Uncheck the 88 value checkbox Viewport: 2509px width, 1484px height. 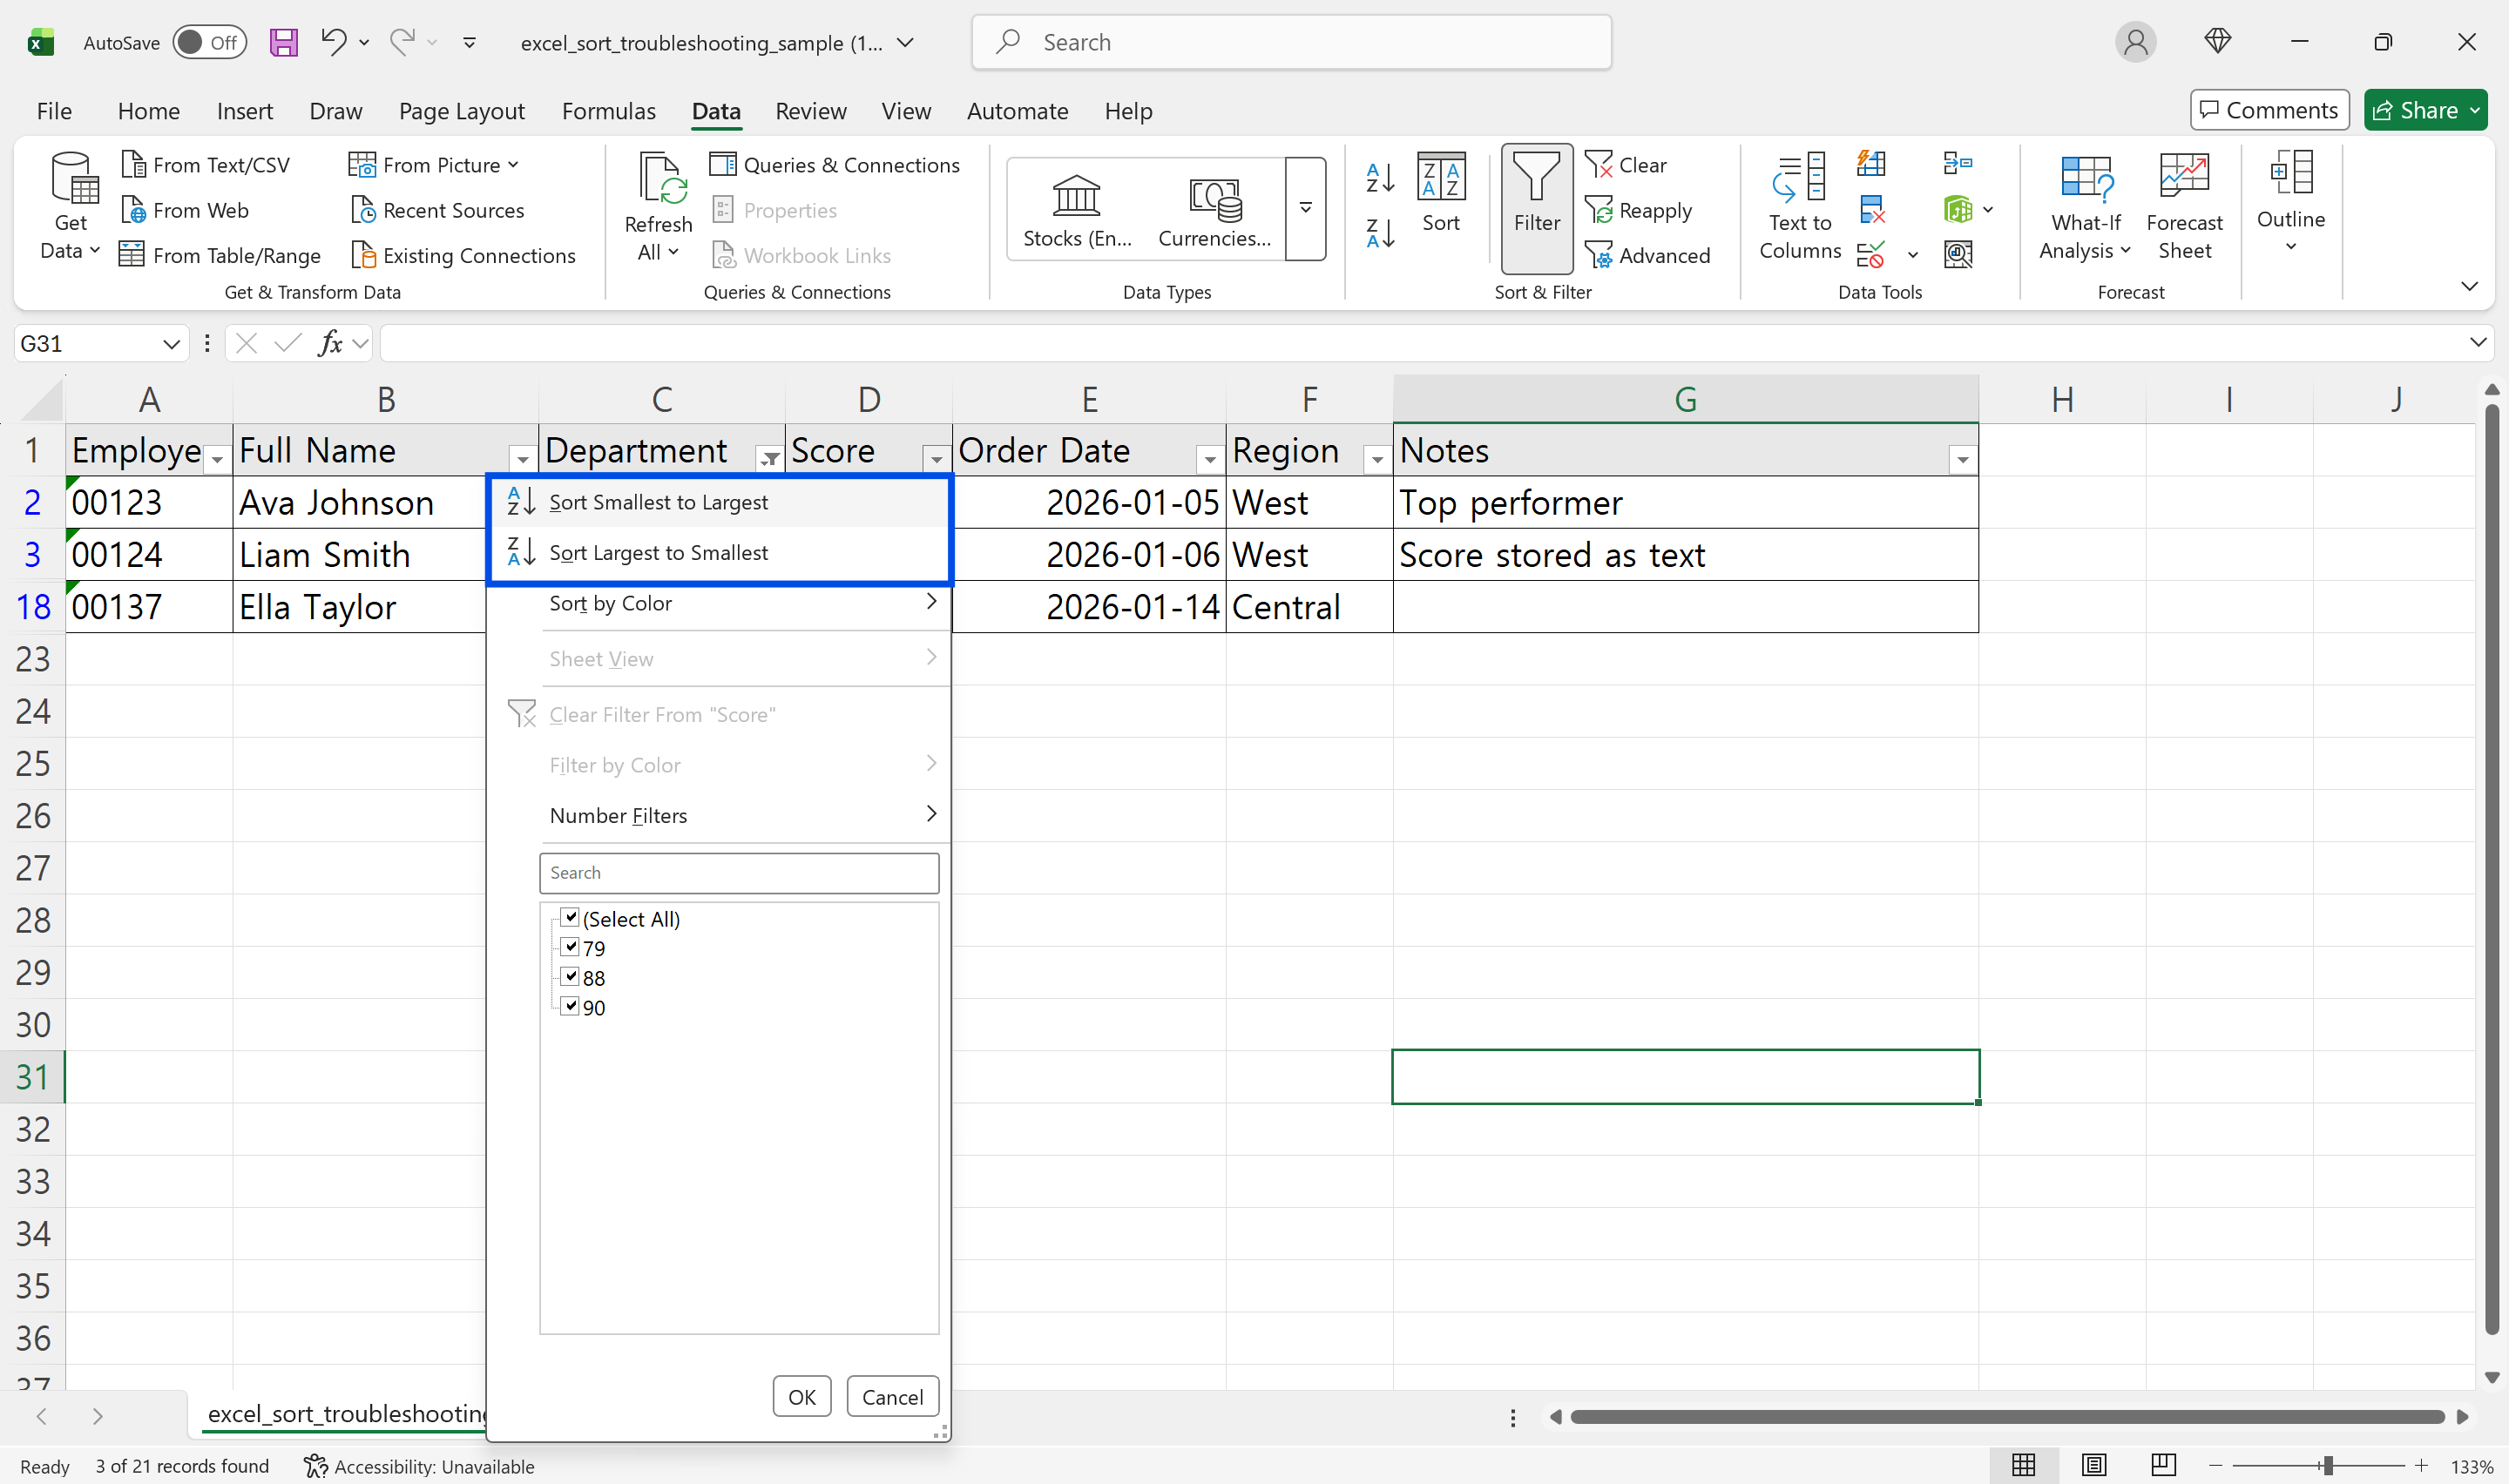point(570,977)
